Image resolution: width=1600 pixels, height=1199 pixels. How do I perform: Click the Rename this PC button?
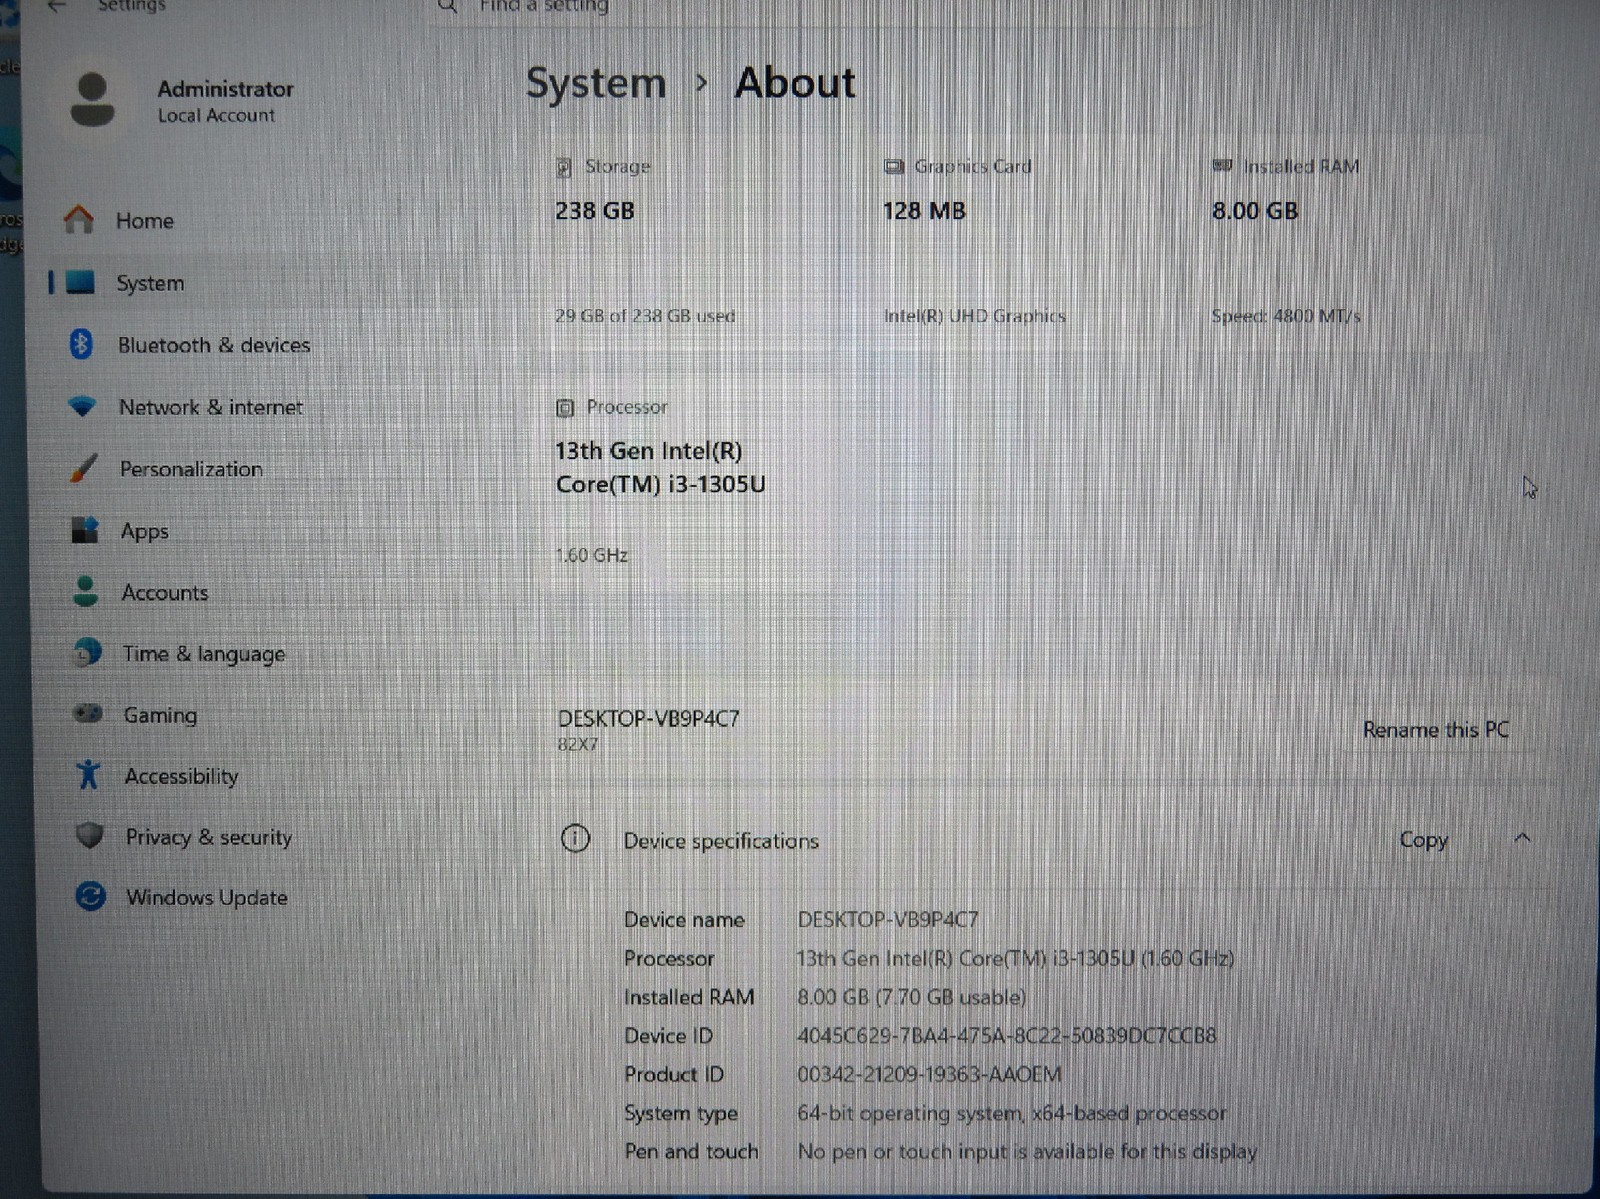(1435, 730)
